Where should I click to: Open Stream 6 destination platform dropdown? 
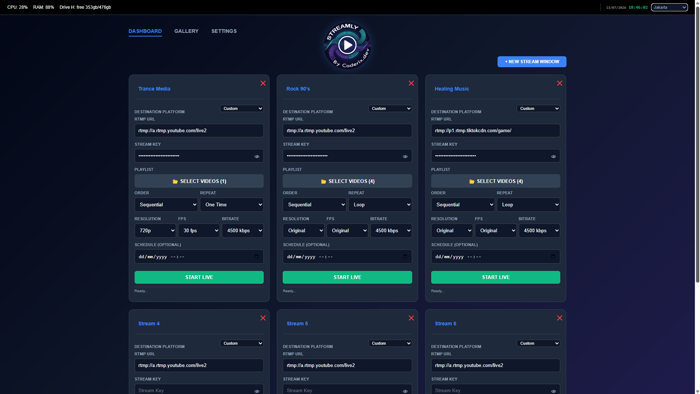pyautogui.click(x=538, y=343)
